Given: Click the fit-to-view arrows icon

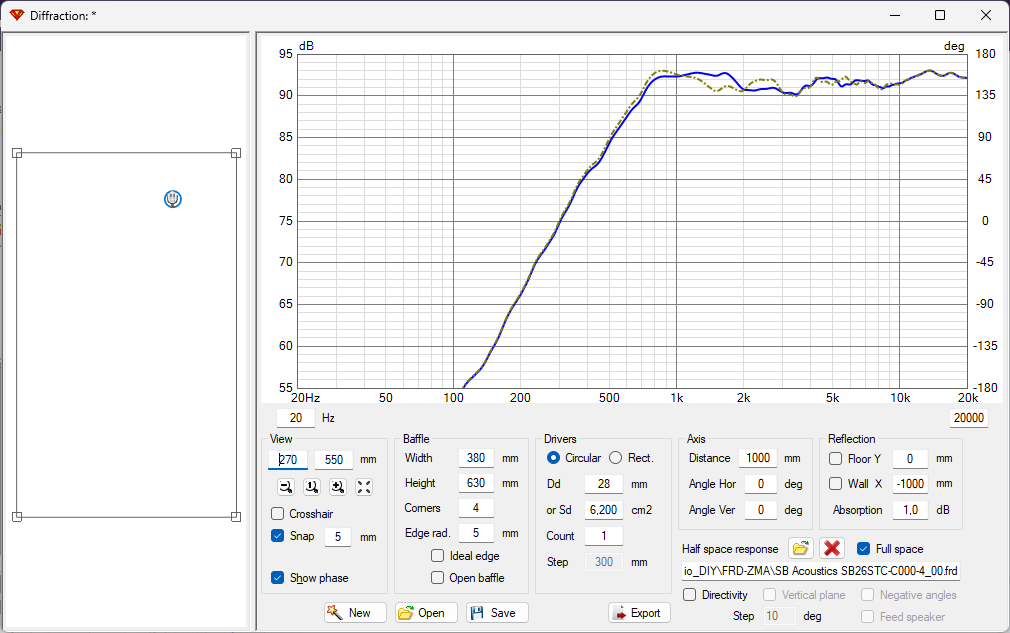Looking at the screenshot, I should (364, 487).
